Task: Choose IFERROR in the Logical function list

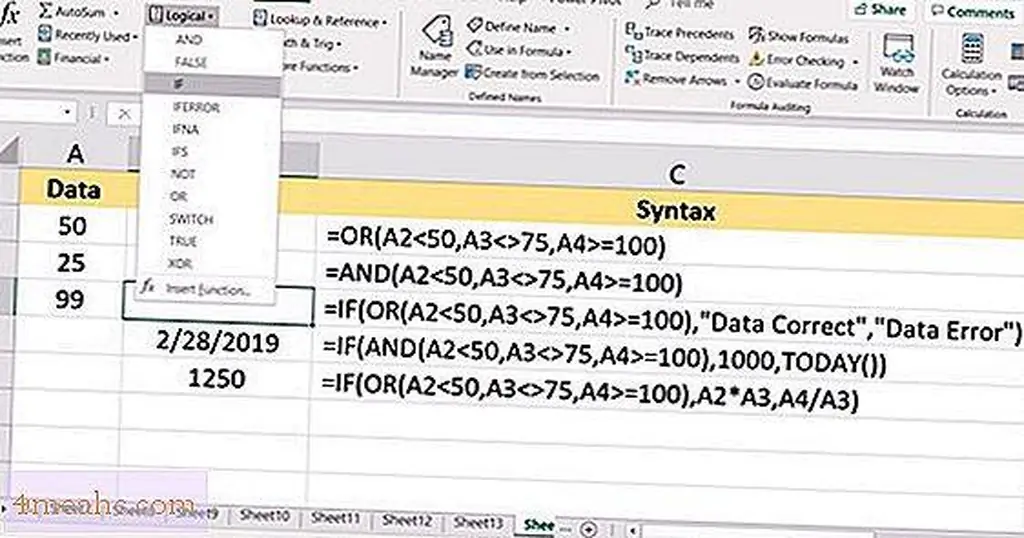Action: click(196, 107)
